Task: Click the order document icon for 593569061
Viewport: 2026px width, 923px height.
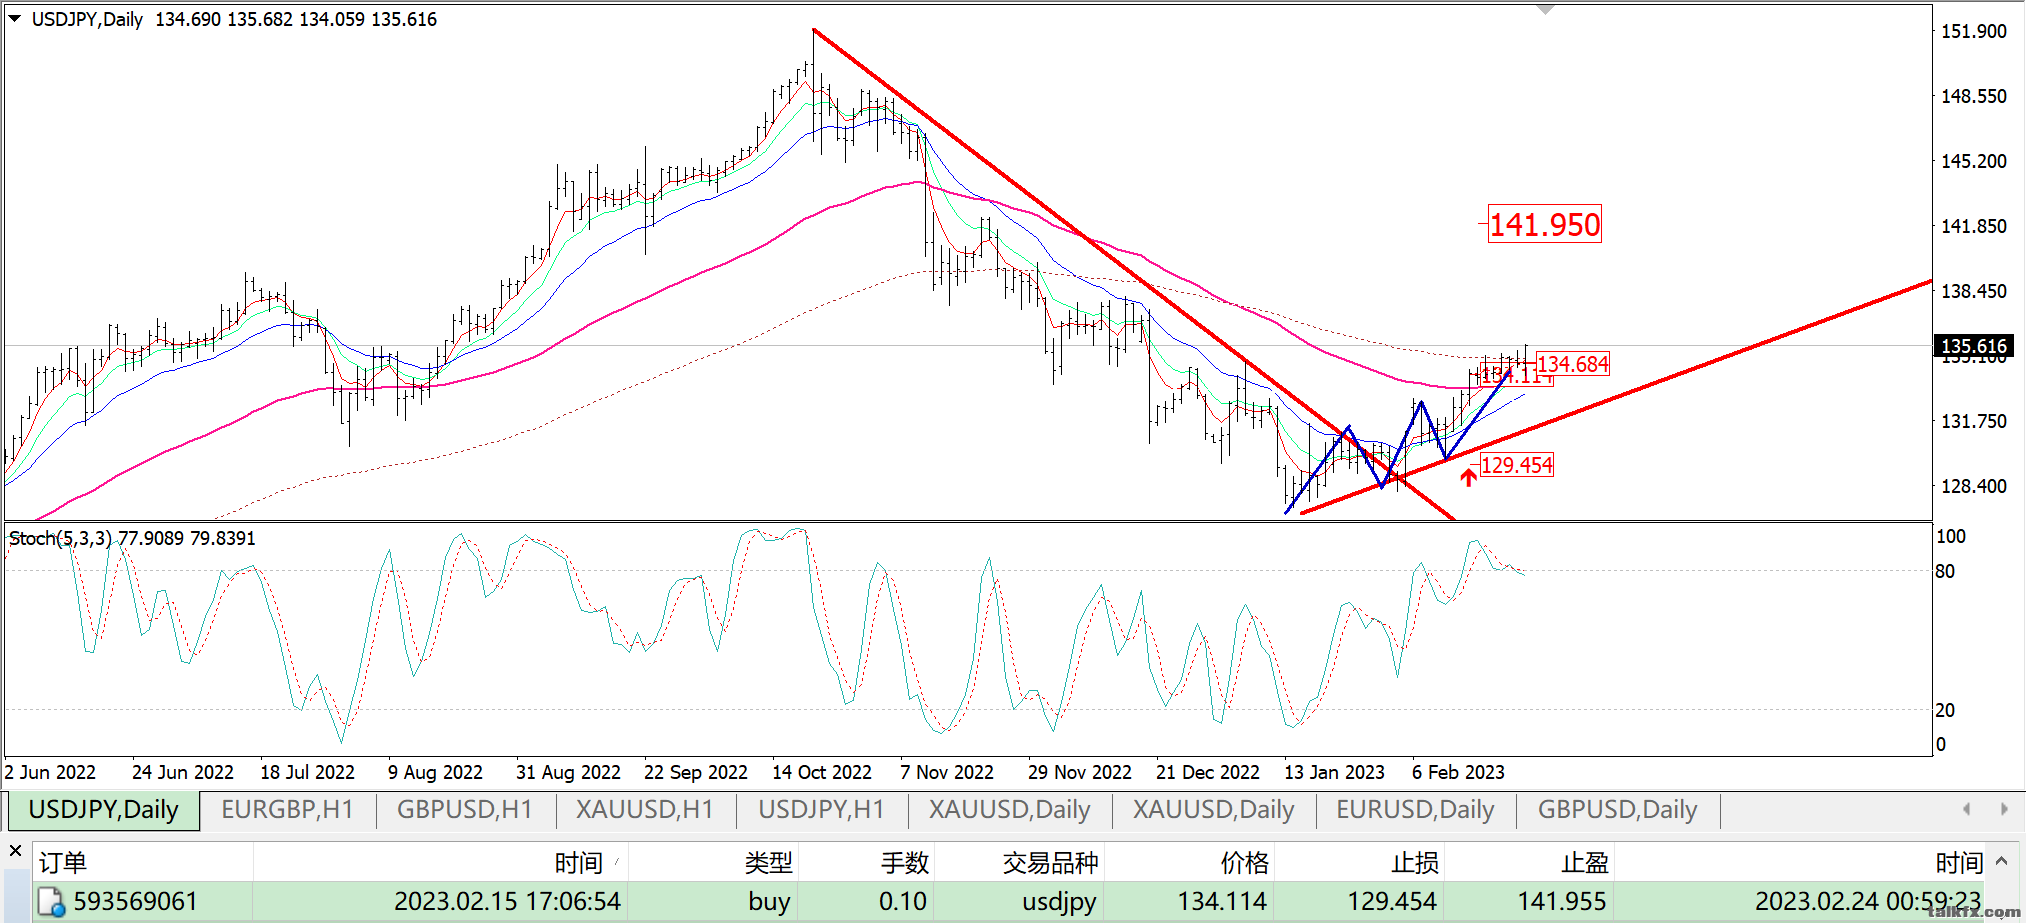Action: point(51,902)
